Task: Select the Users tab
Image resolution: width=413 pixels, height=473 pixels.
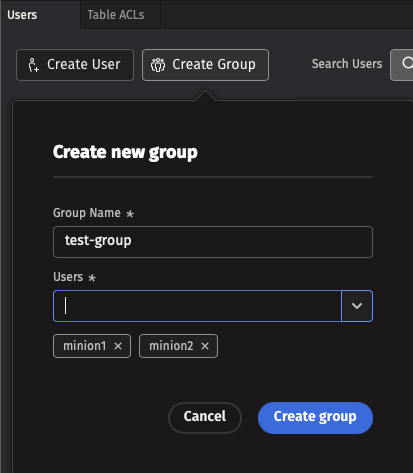Action: point(22,15)
